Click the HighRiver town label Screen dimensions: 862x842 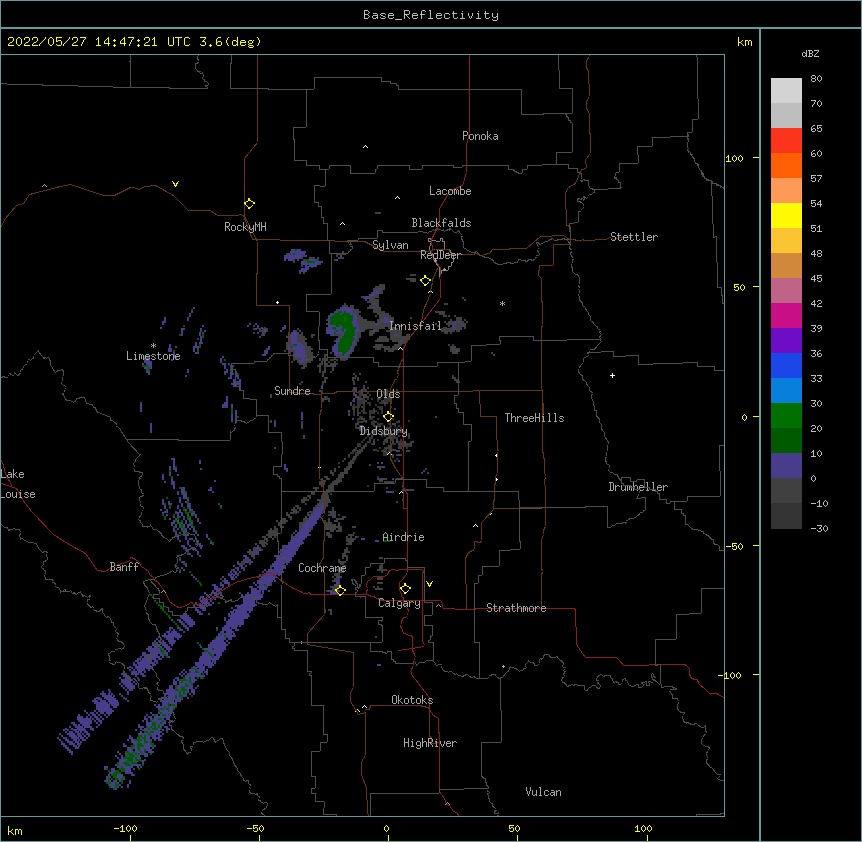(x=430, y=743)
